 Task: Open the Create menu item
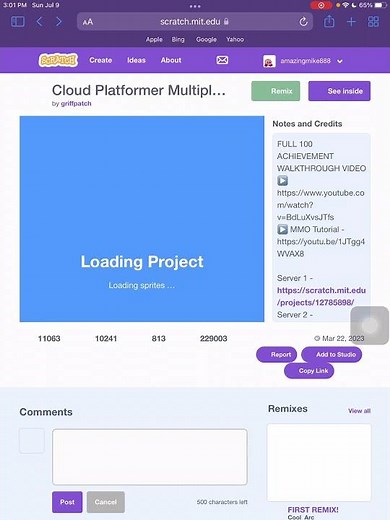(x=101, y=60)
